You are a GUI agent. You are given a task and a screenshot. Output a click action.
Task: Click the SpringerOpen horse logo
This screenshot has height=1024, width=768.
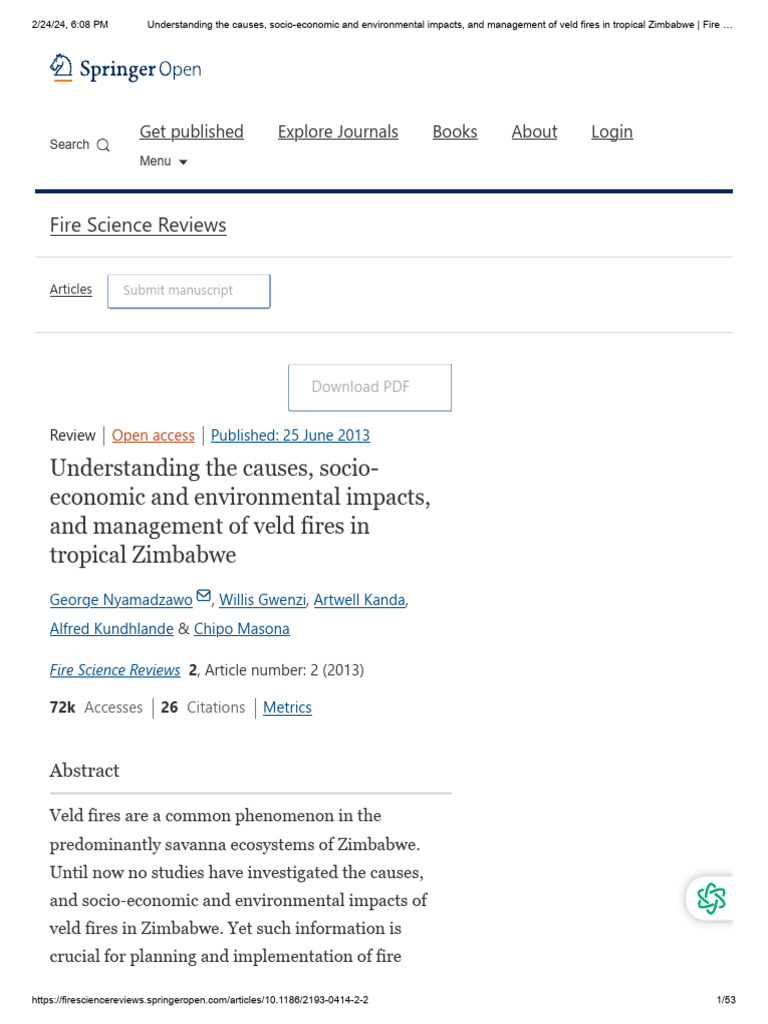[61, 68]
